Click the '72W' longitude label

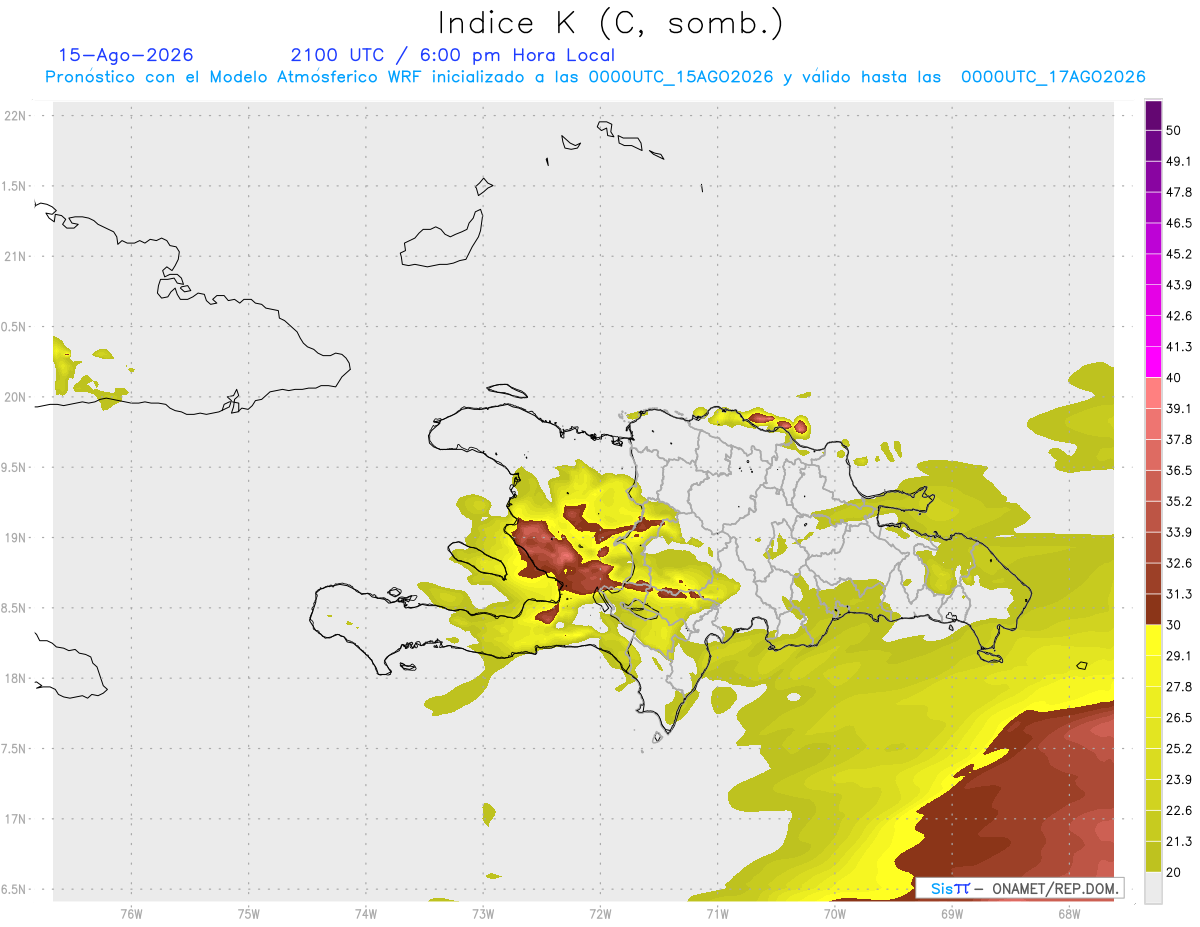[x=600, y=913]
